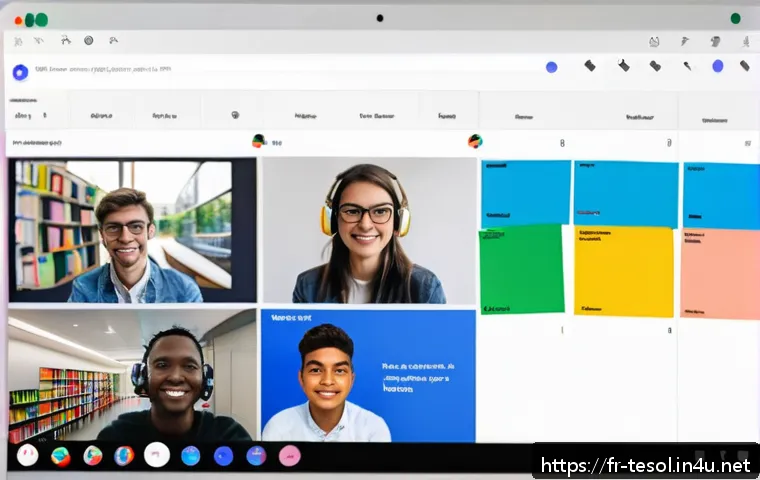Select the salmon pink sticky note
This screenshot has width=760, height=480.
coord(720,273)
